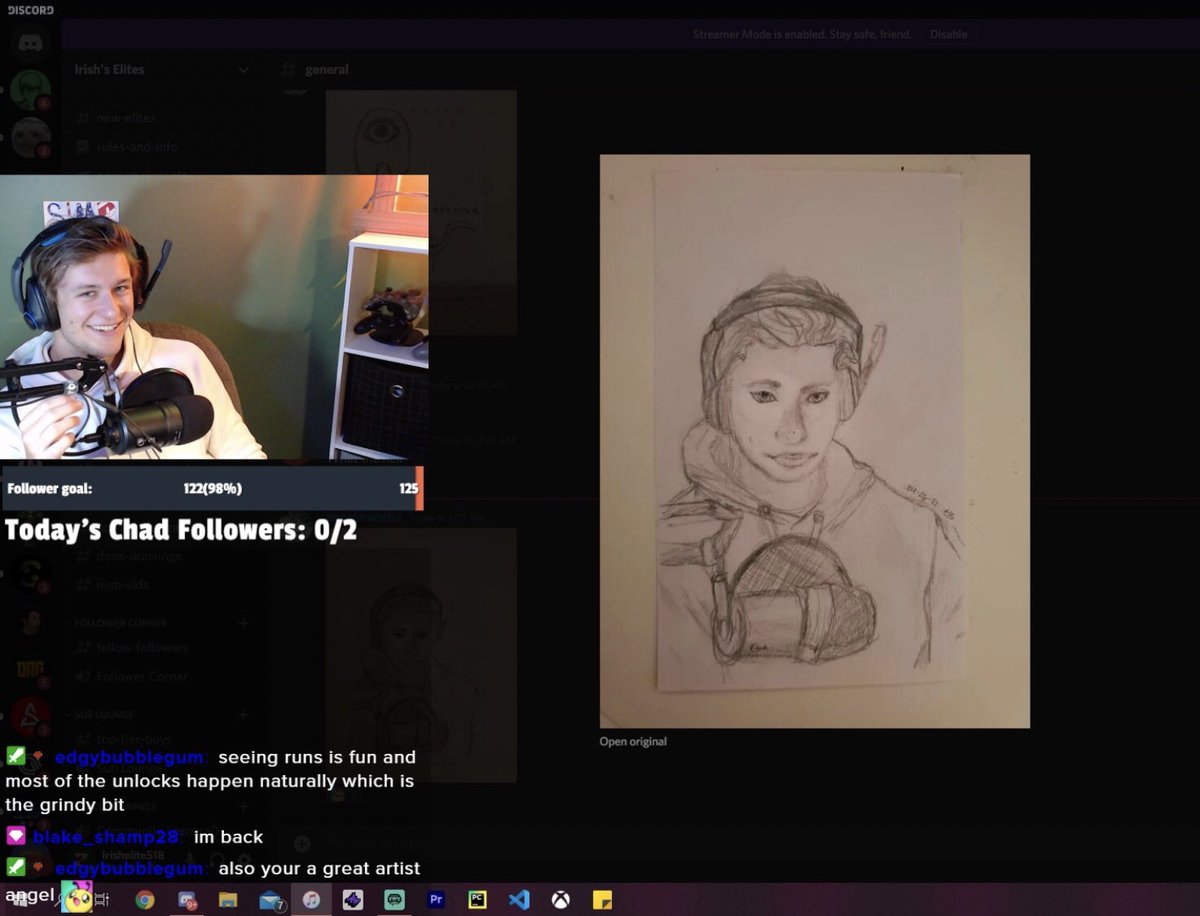
Task: Expand the Irish's Elites server menu
Action: pos(243,70)
